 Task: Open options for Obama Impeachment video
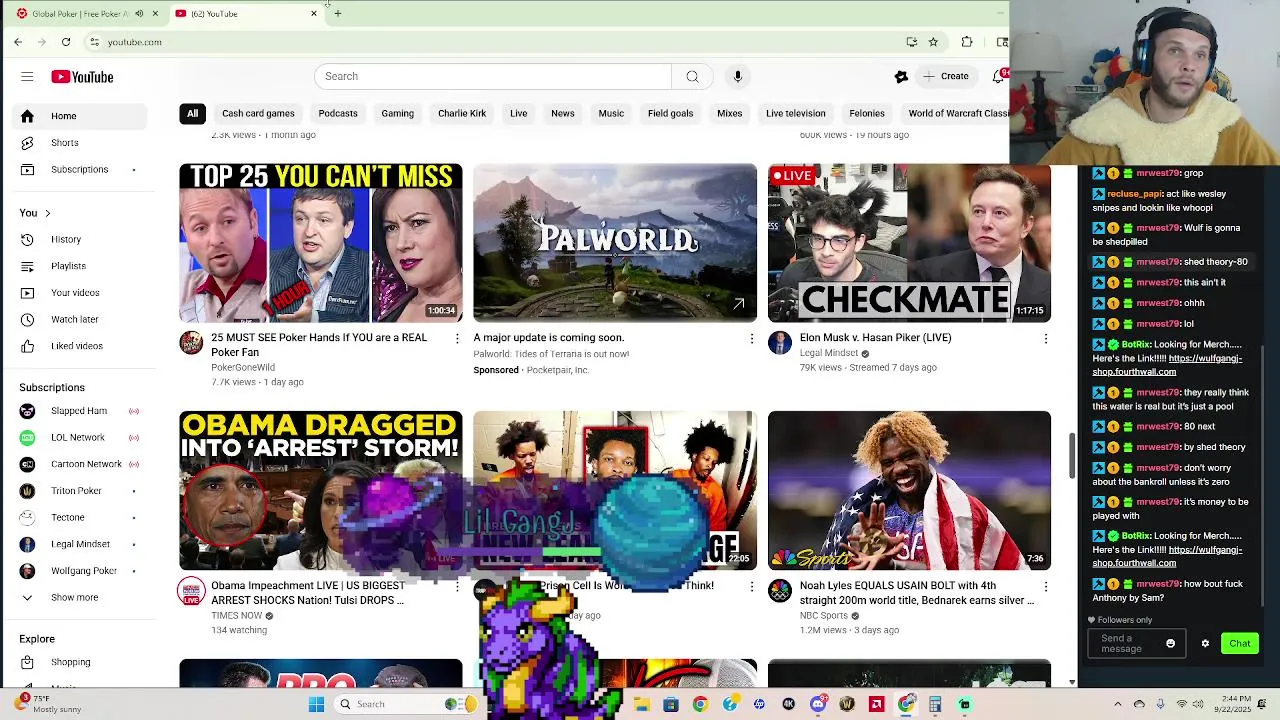(x=457, y=587)
